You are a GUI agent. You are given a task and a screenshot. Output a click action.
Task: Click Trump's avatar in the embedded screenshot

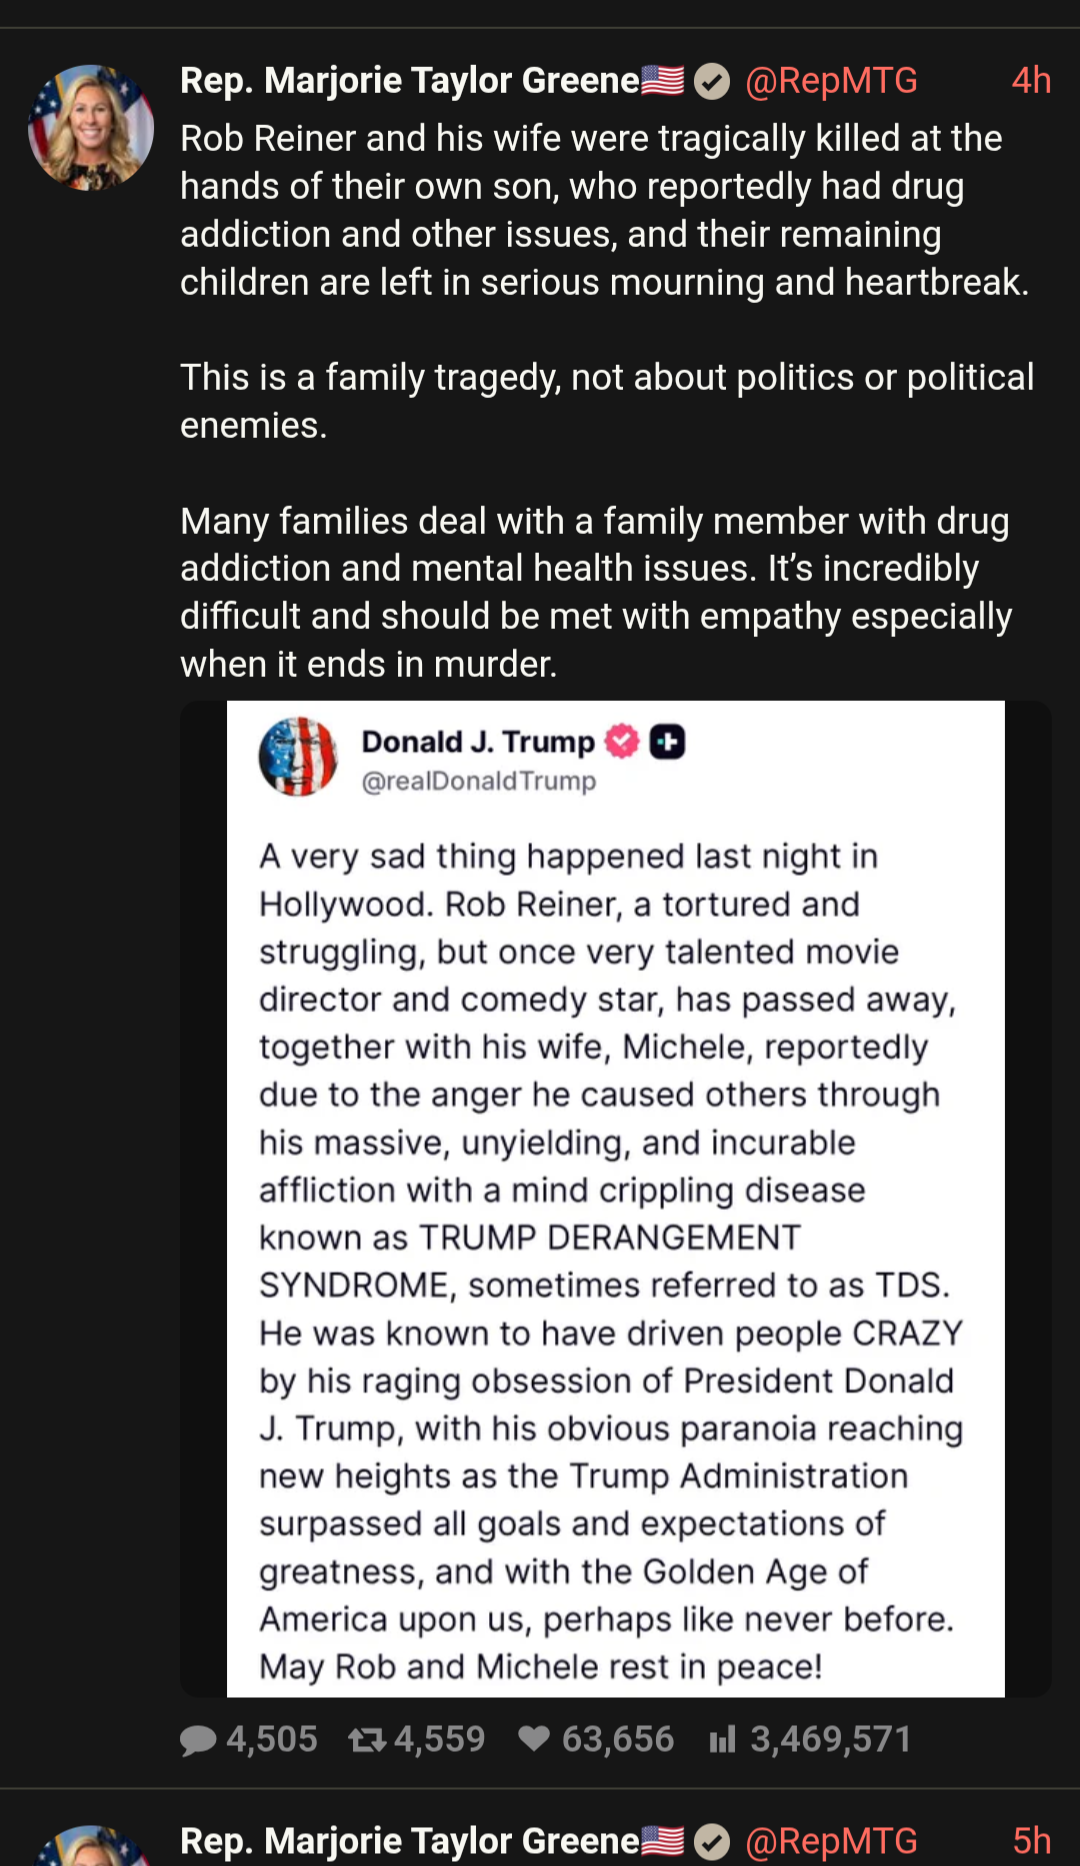[298, 757]
